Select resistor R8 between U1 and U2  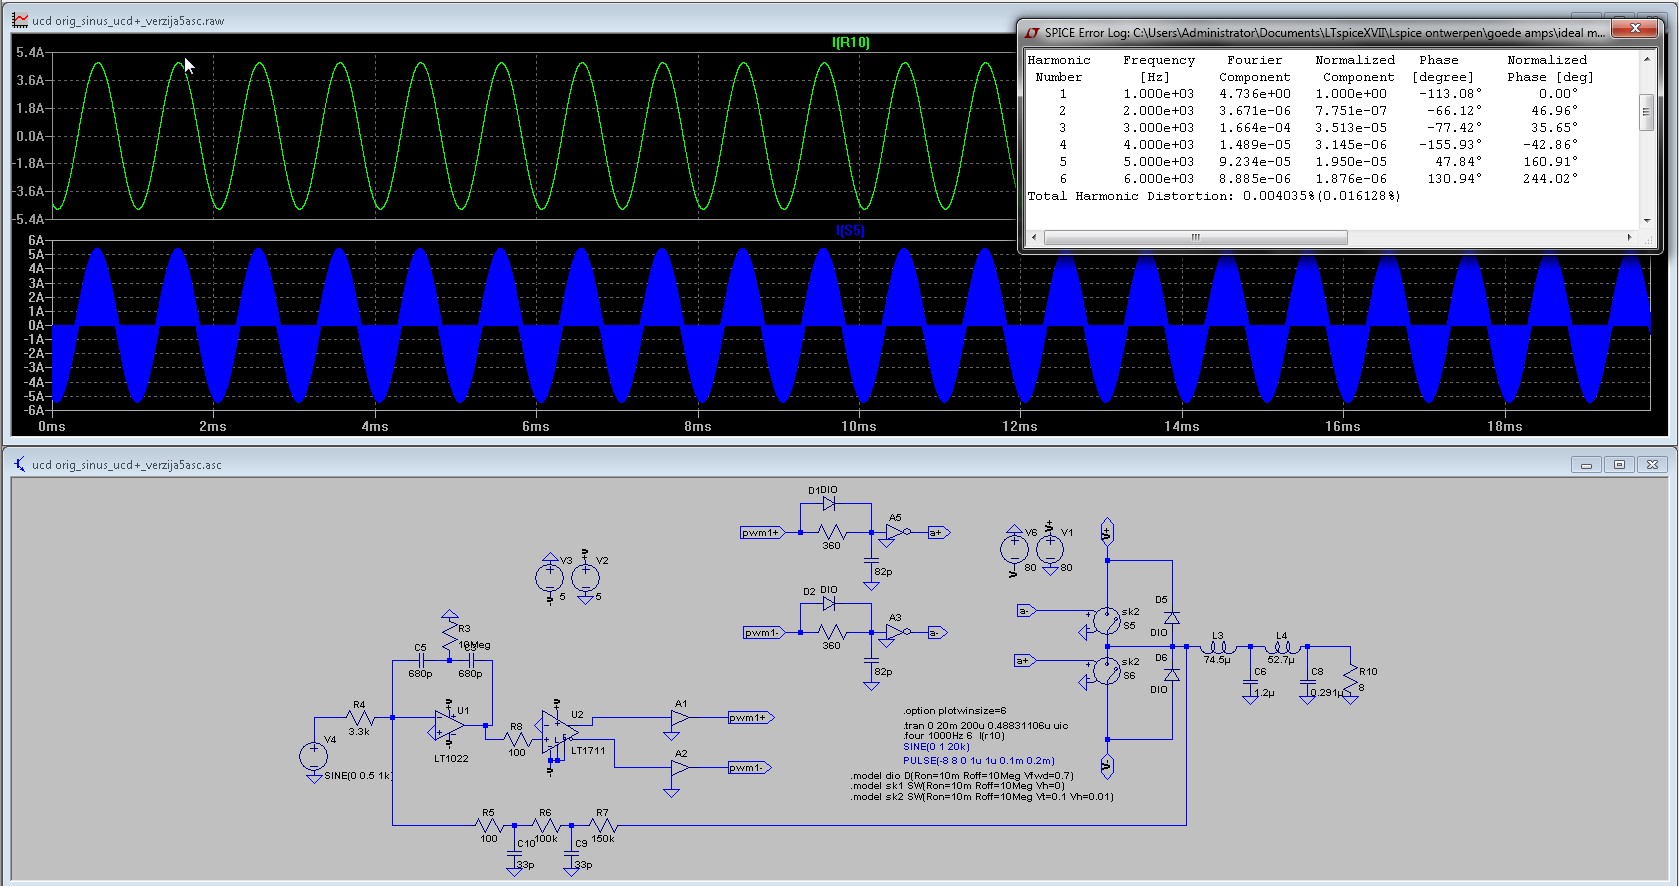click(516, 739)
